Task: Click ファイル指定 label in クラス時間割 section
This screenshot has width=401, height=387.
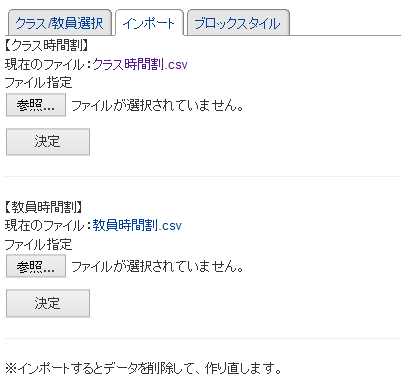Action: 38,83
